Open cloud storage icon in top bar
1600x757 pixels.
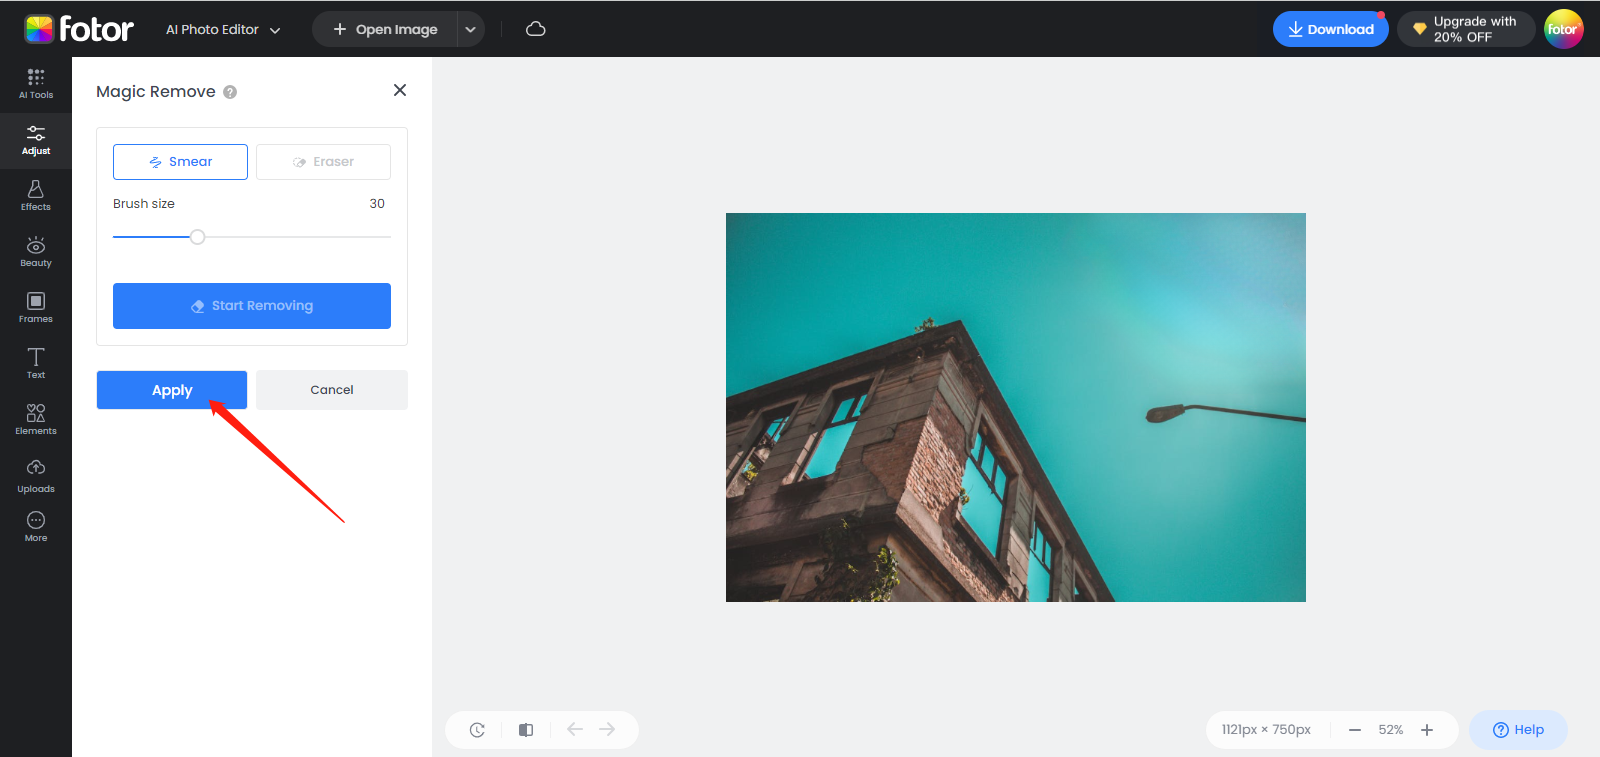coord(536,29)
